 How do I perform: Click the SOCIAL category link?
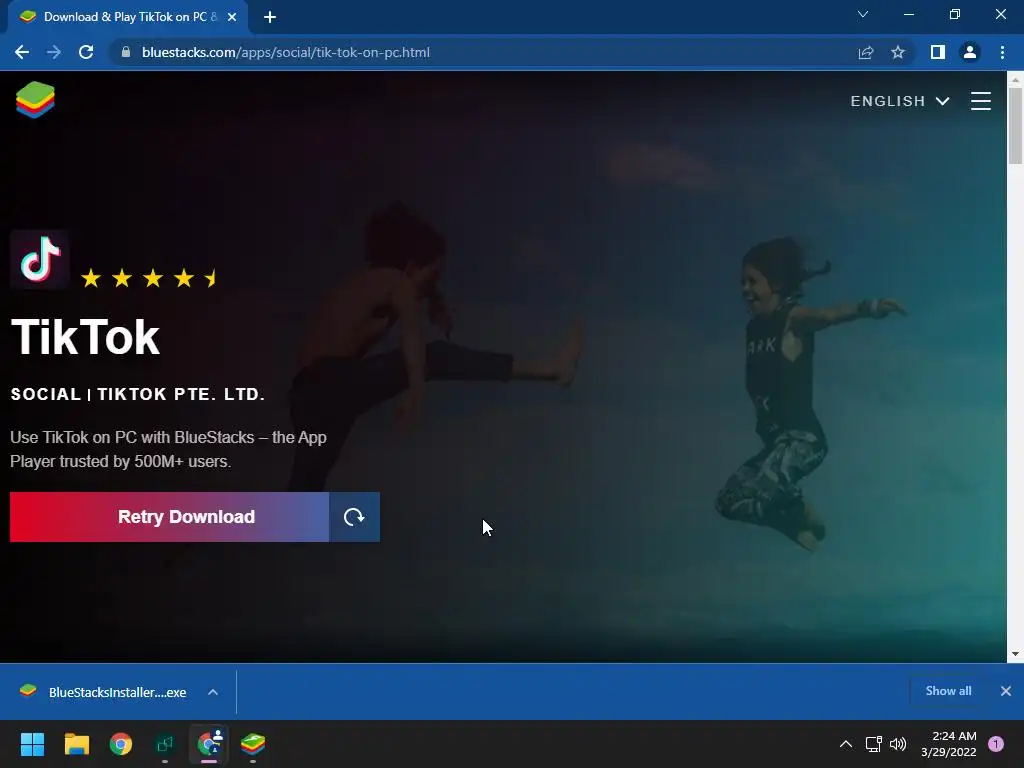coord(46,394)
